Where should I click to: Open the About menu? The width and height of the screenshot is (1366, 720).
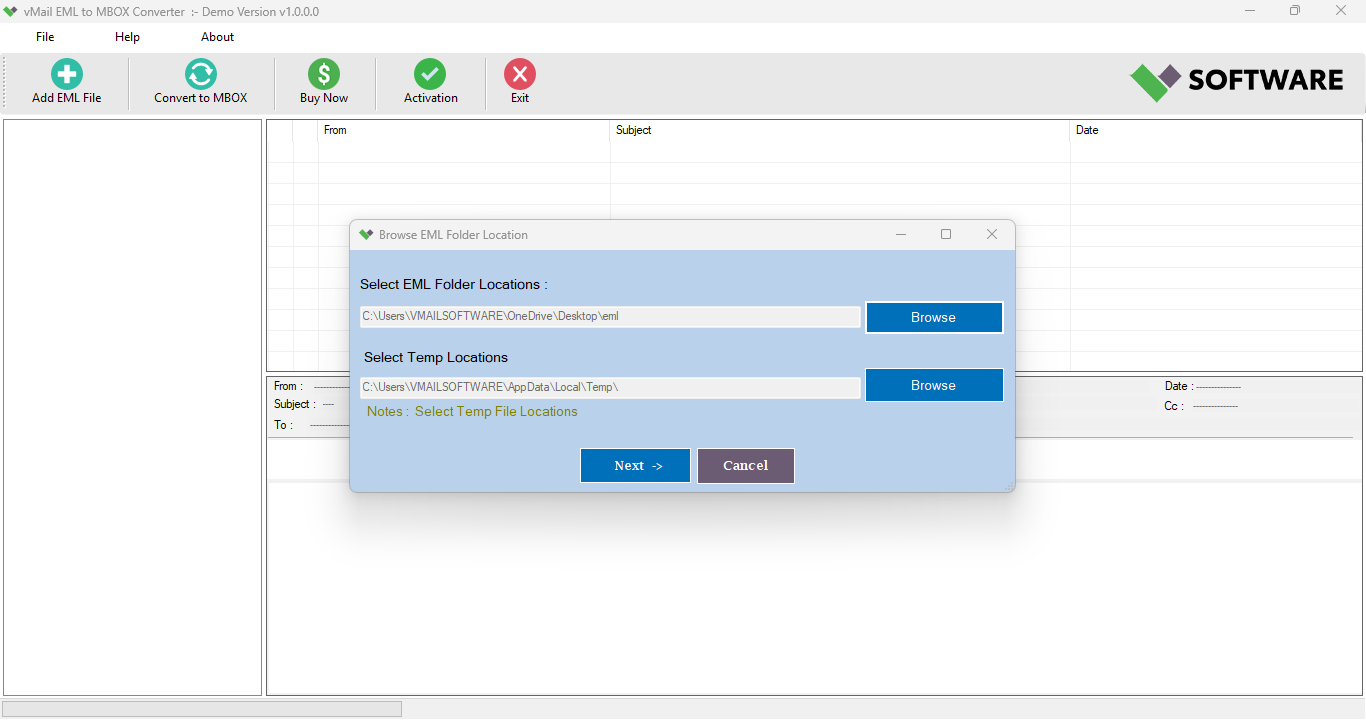tap(217, 36)
